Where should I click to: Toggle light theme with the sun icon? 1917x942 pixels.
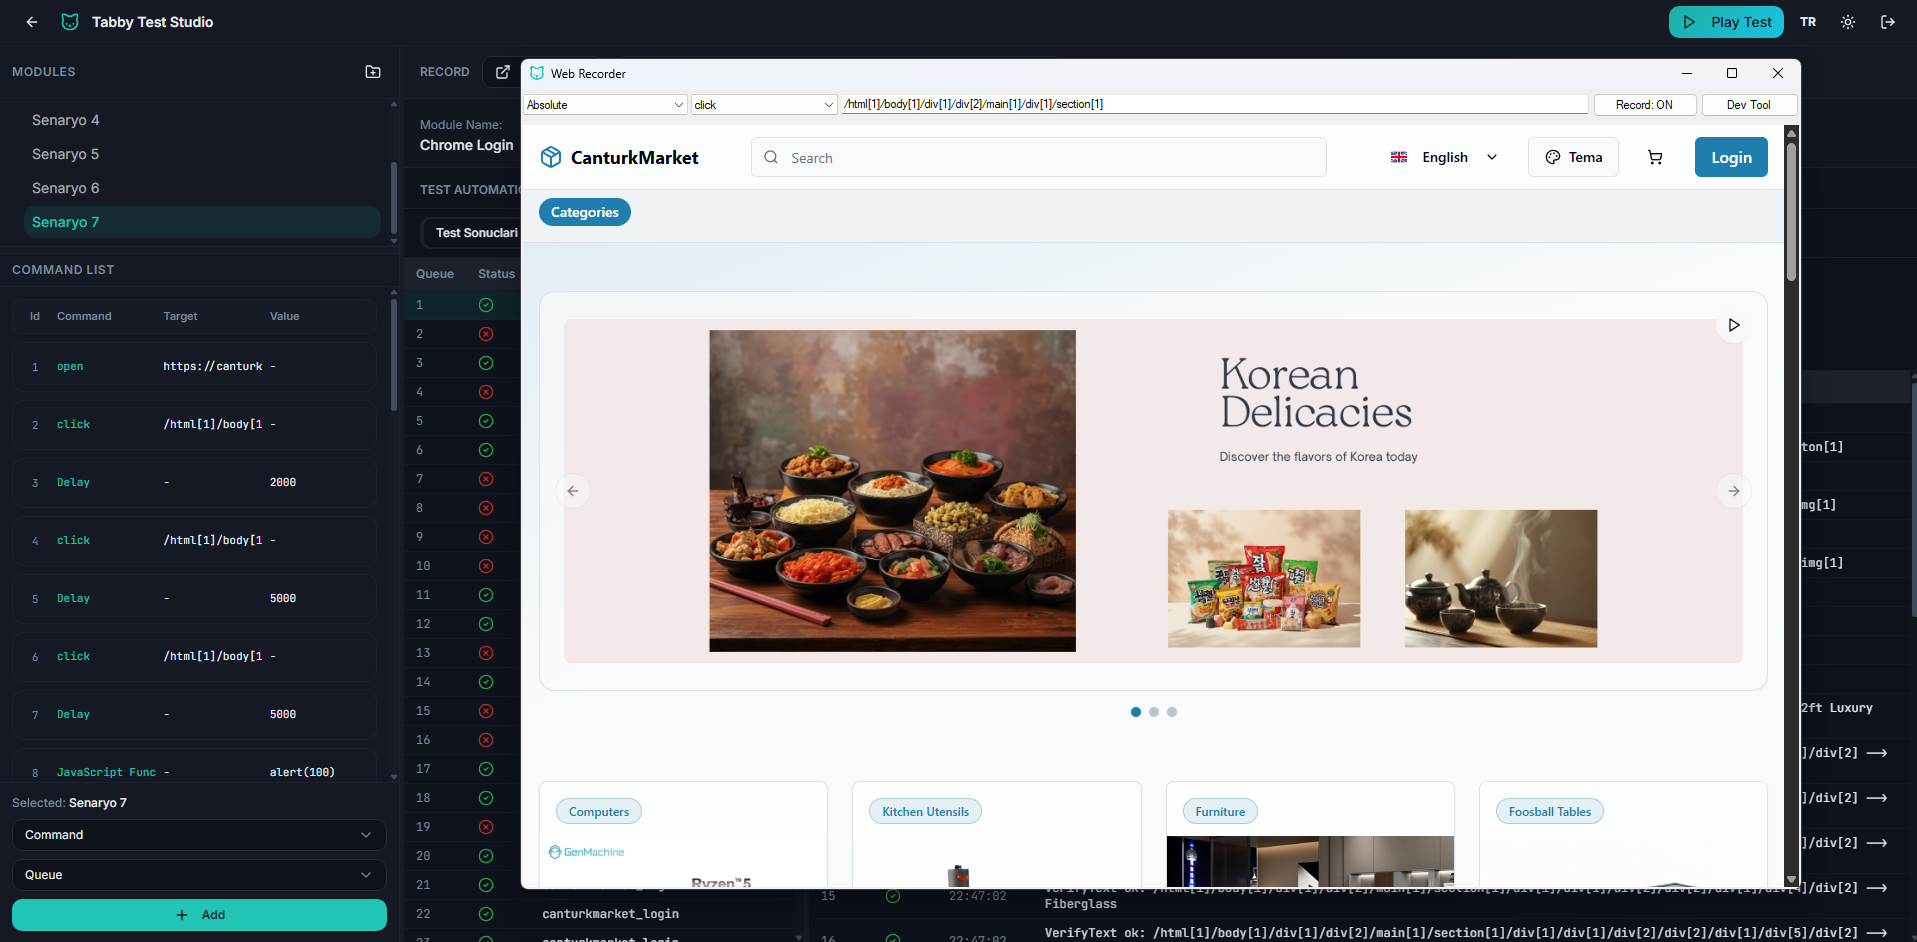pyautogui.click(x=1848, y=22)
